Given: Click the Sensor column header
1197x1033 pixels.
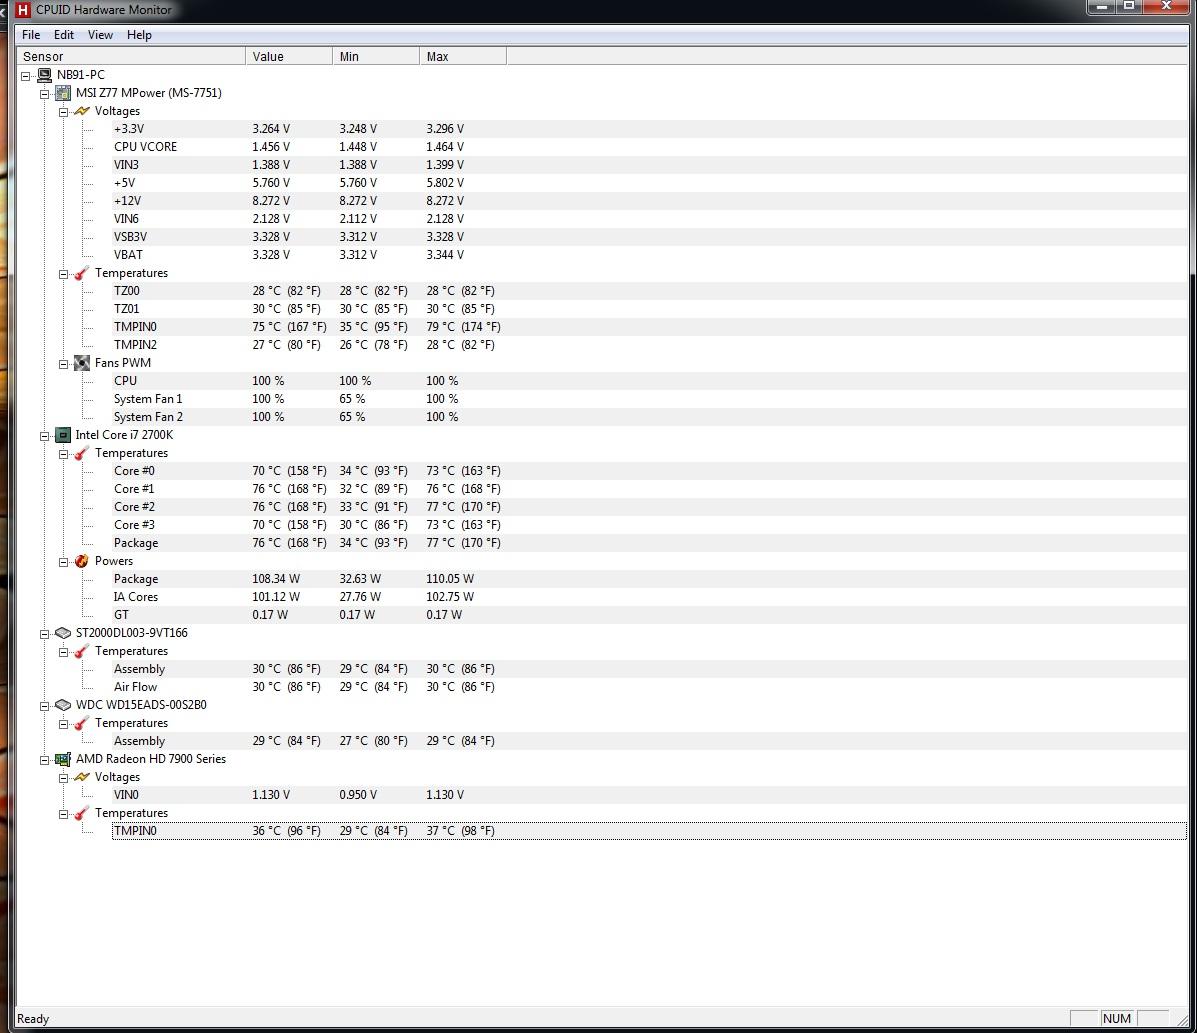Looking at the screenshot, I should (131, 56).
